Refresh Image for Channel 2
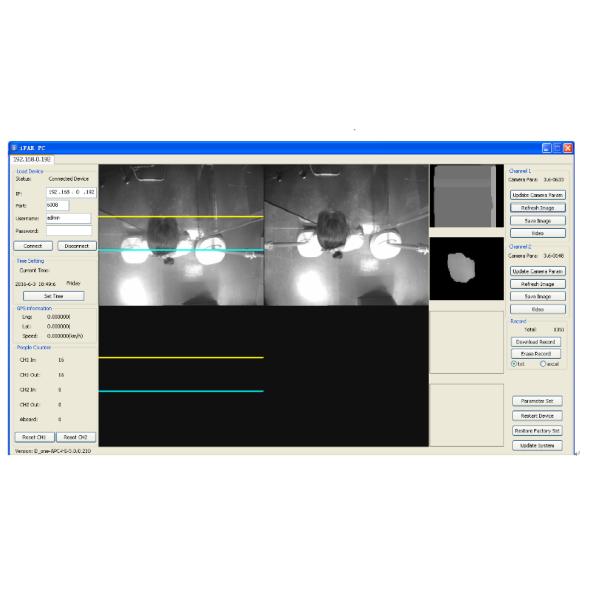The image size is (600, 600). 538,284
